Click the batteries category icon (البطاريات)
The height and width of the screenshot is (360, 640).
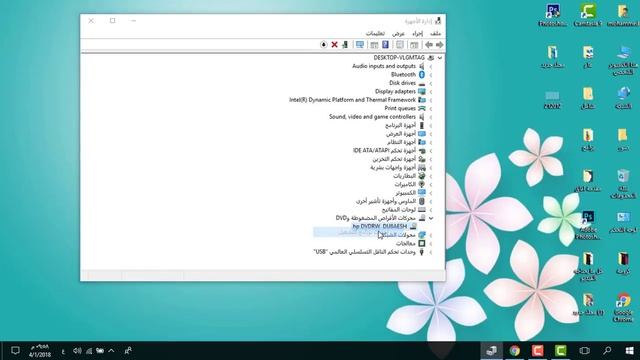pos(422,176)
